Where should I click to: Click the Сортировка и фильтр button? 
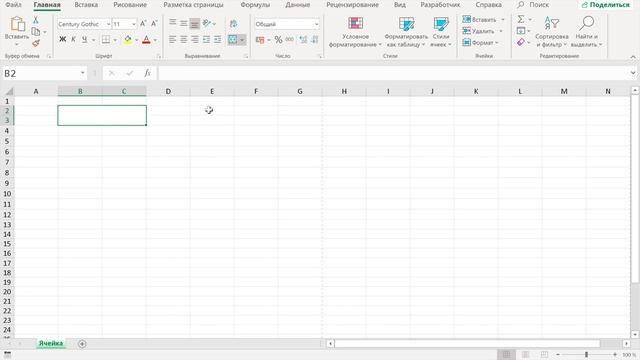pos(552,32)
